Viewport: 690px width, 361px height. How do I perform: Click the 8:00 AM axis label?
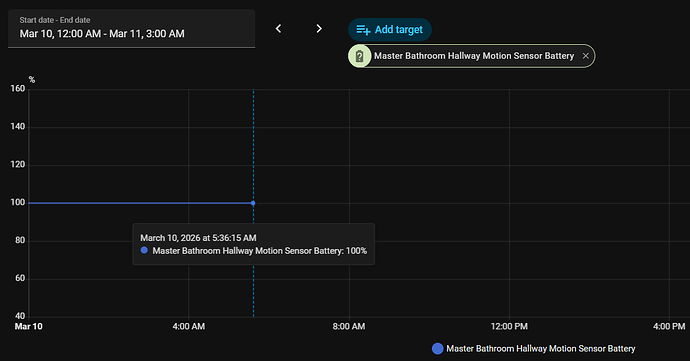coord(349,327)
